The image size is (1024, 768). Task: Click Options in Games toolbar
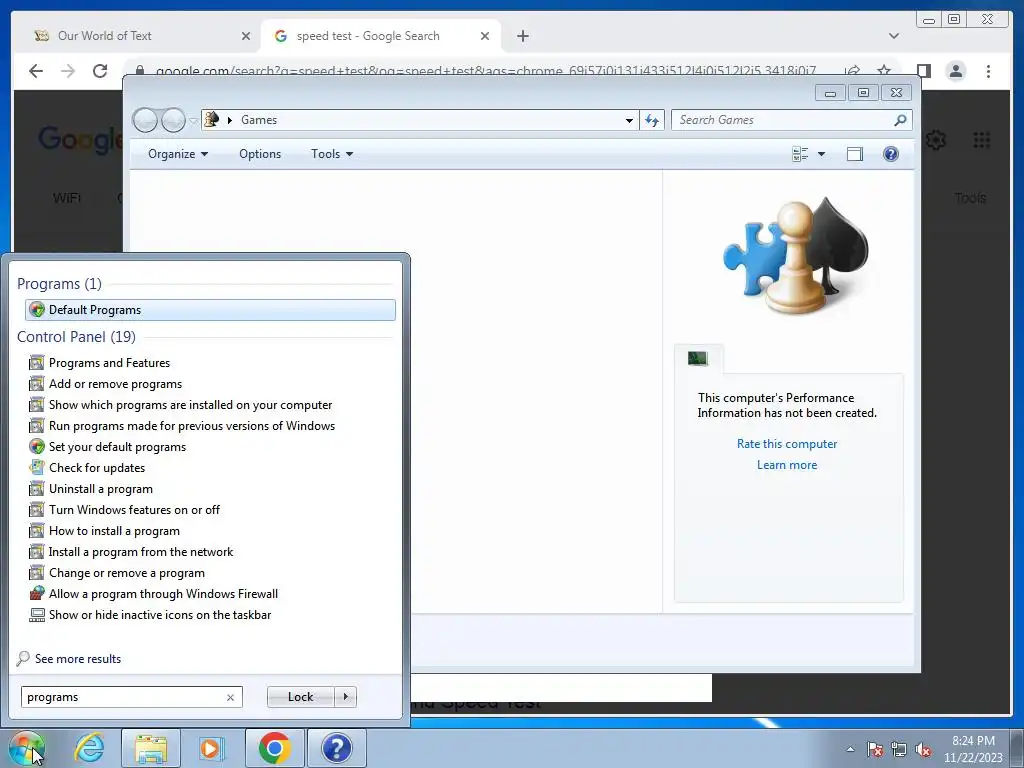260,153
